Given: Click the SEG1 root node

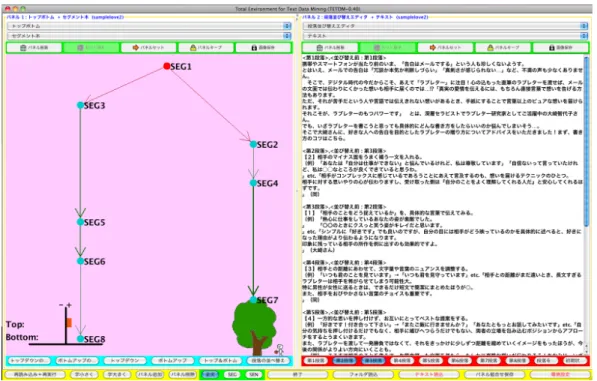Looking at the screenshot, I should pyautogui.click(x=166, y=66).
